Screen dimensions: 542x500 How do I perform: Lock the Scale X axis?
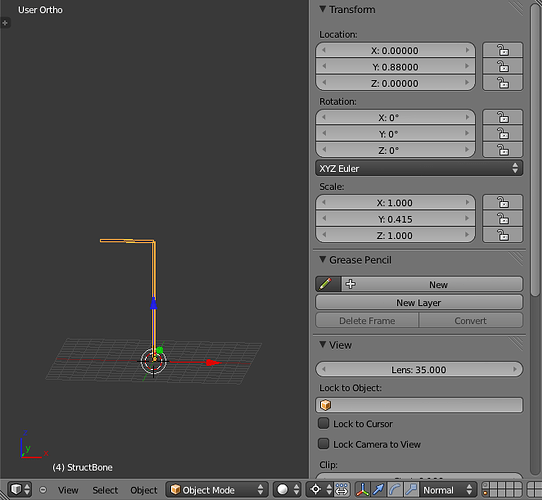coord(503,202)
